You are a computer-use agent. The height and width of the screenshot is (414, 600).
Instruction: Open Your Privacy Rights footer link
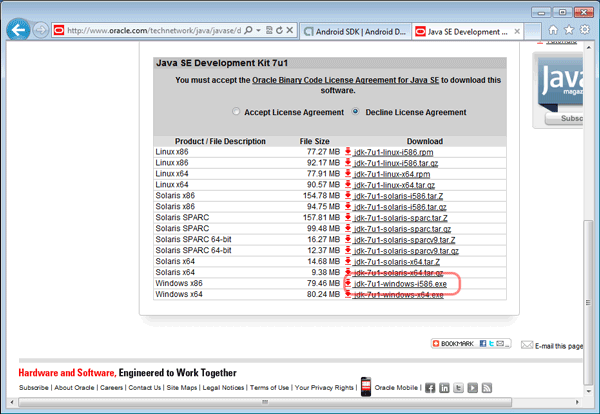coord(324,388)
